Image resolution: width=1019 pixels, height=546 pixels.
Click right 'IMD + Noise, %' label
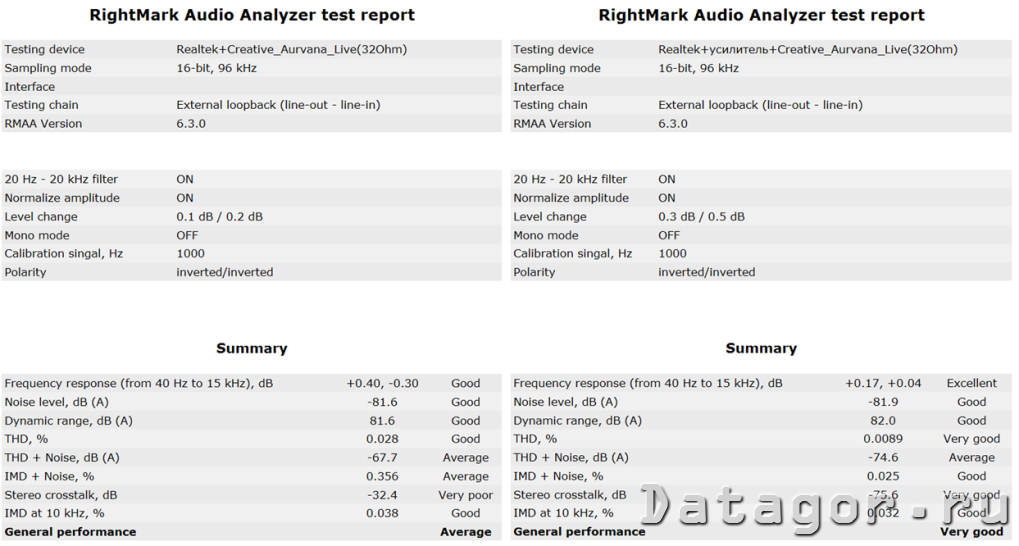pos(558,476)
